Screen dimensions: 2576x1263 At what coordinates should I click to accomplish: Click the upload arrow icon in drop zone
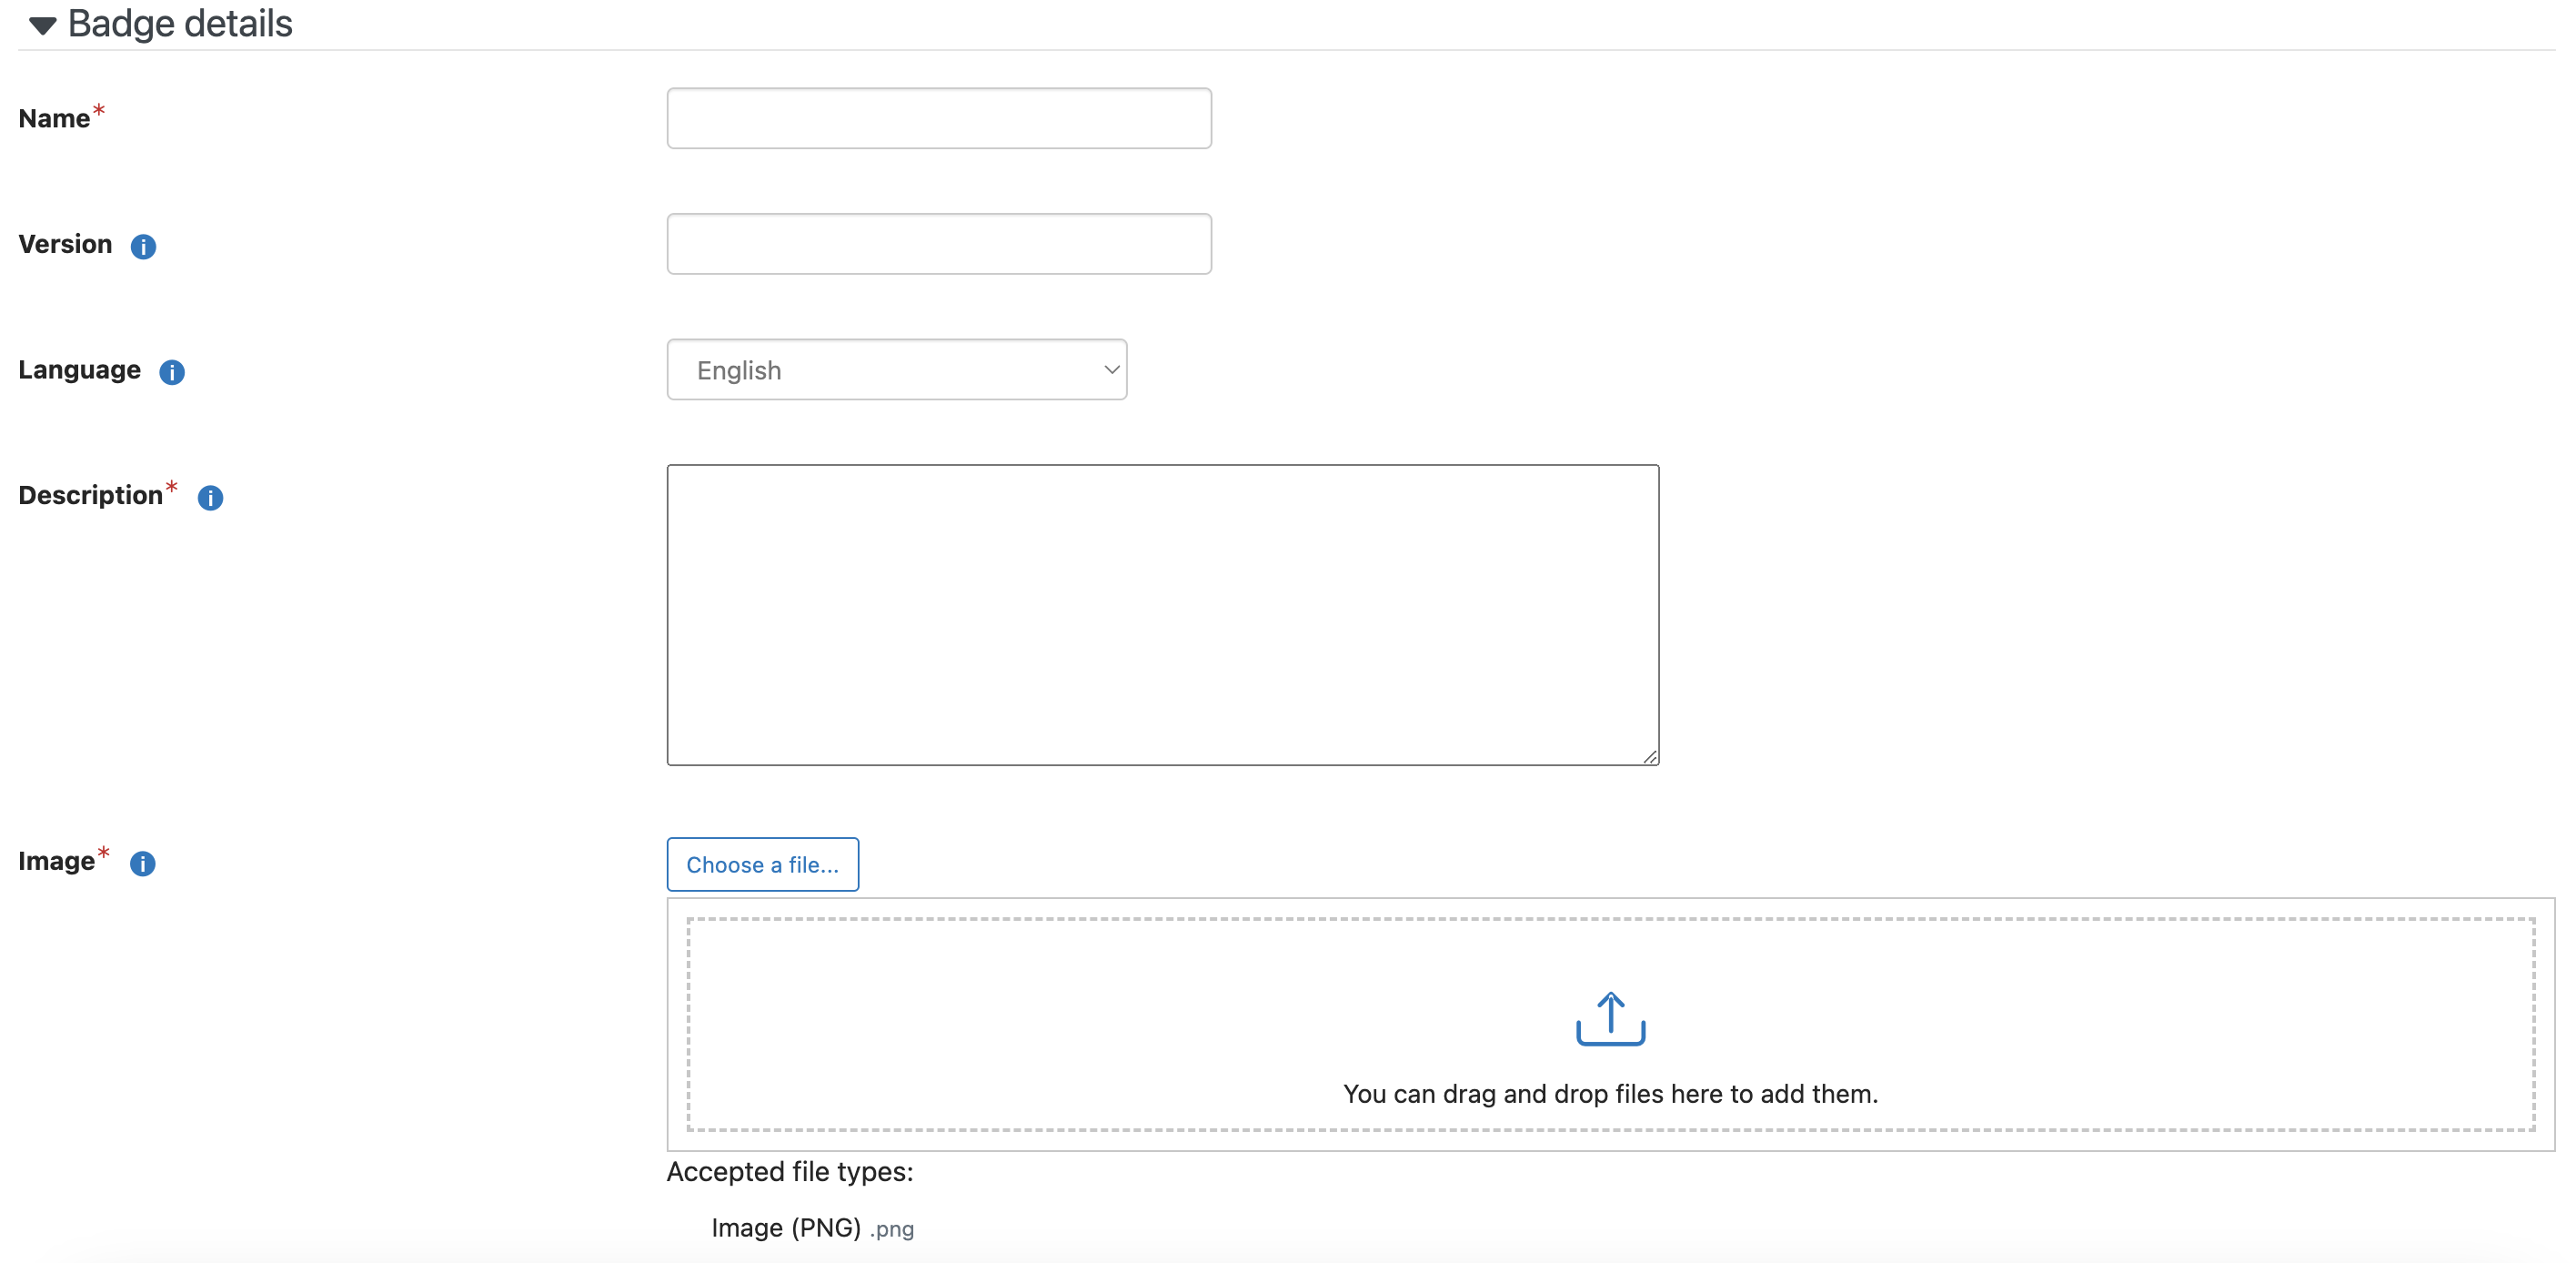pyautogui.click(x=1611, y=1018)
